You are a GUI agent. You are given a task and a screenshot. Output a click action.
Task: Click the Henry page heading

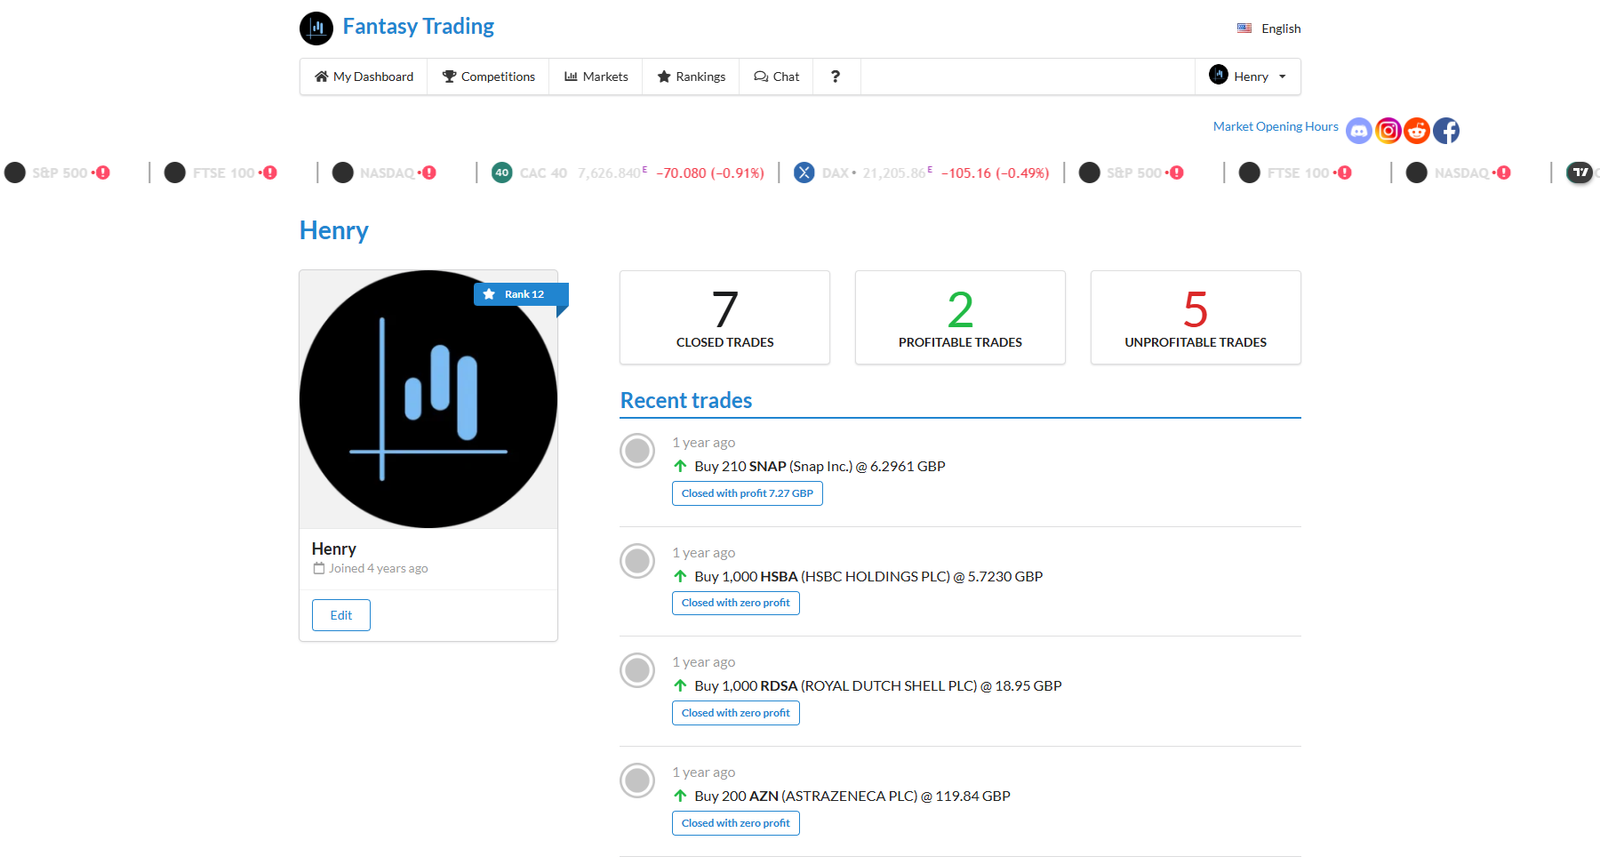click(x=334, y=230)
